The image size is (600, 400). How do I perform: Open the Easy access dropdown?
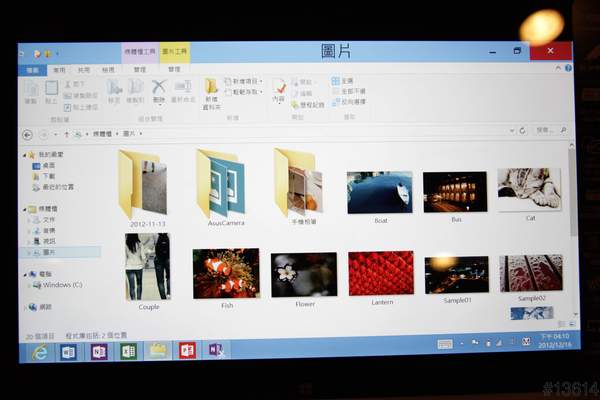coord(244,92)
